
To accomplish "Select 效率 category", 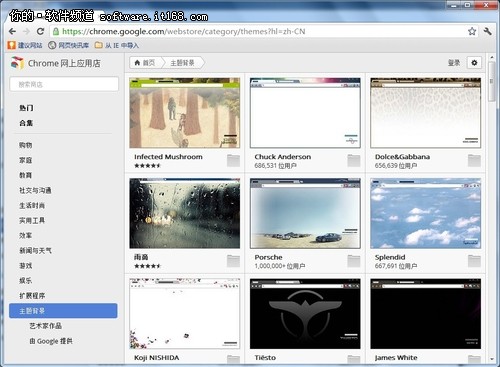I will click(26, 235).
